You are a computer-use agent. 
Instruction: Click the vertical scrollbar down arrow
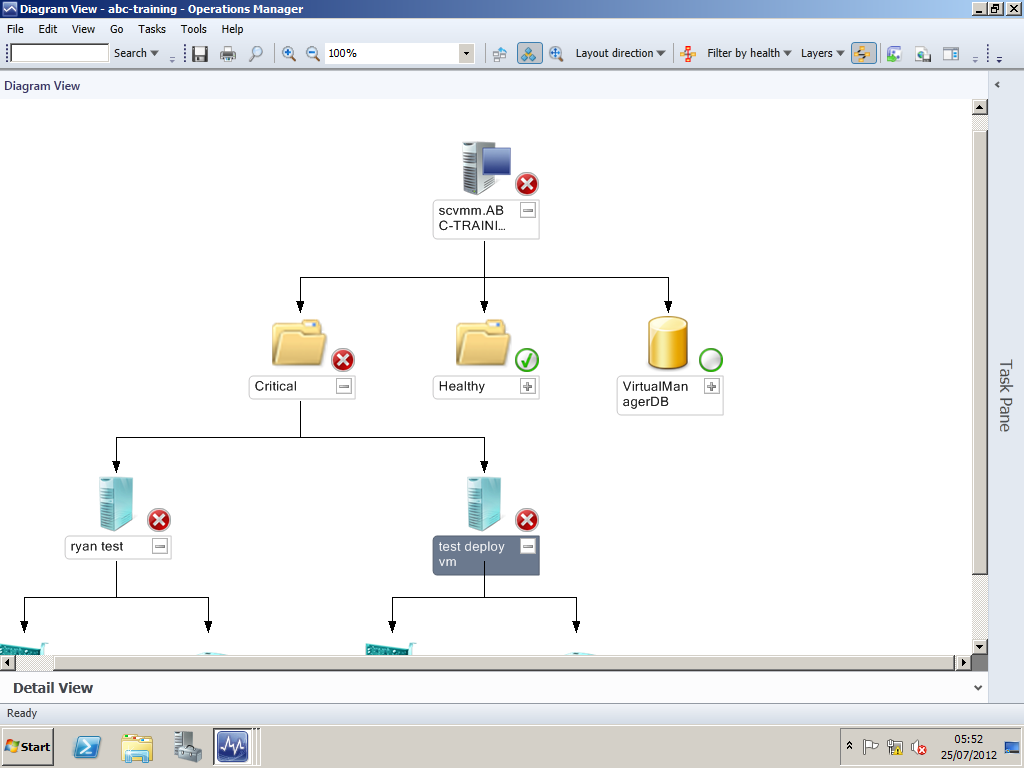[980, 647]
